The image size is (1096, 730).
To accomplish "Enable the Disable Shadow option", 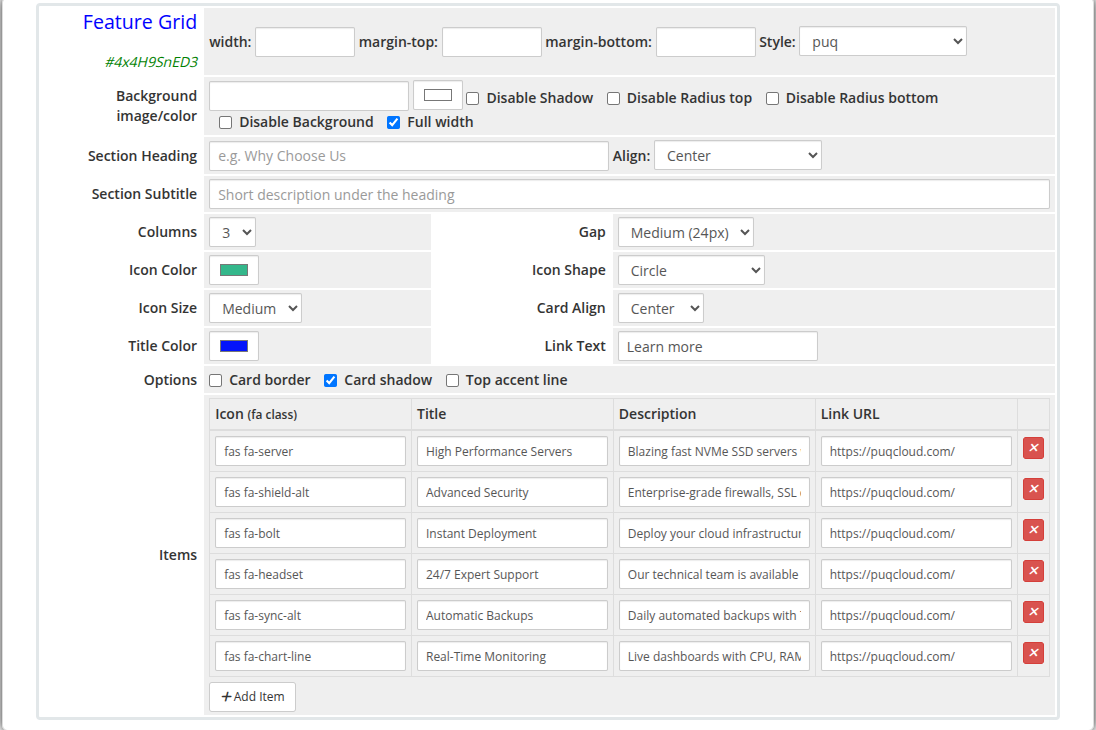I will (472, 97).
